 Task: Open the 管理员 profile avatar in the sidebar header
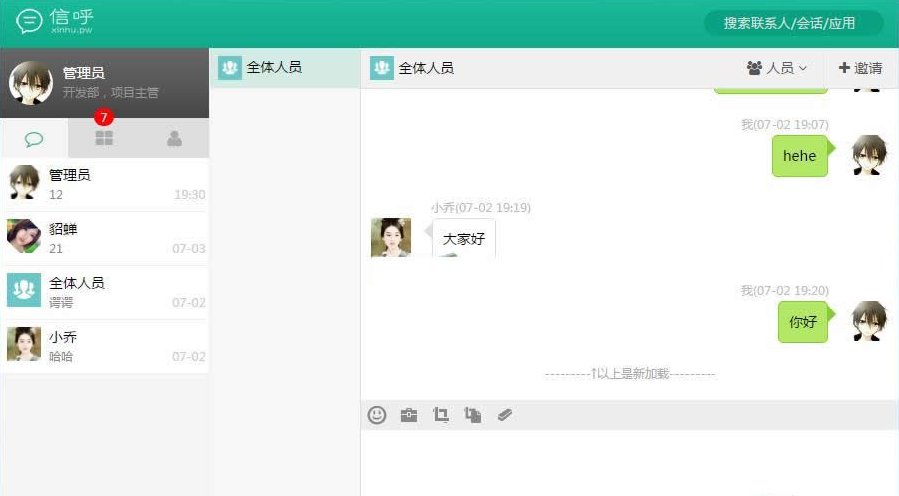(31, 83)
